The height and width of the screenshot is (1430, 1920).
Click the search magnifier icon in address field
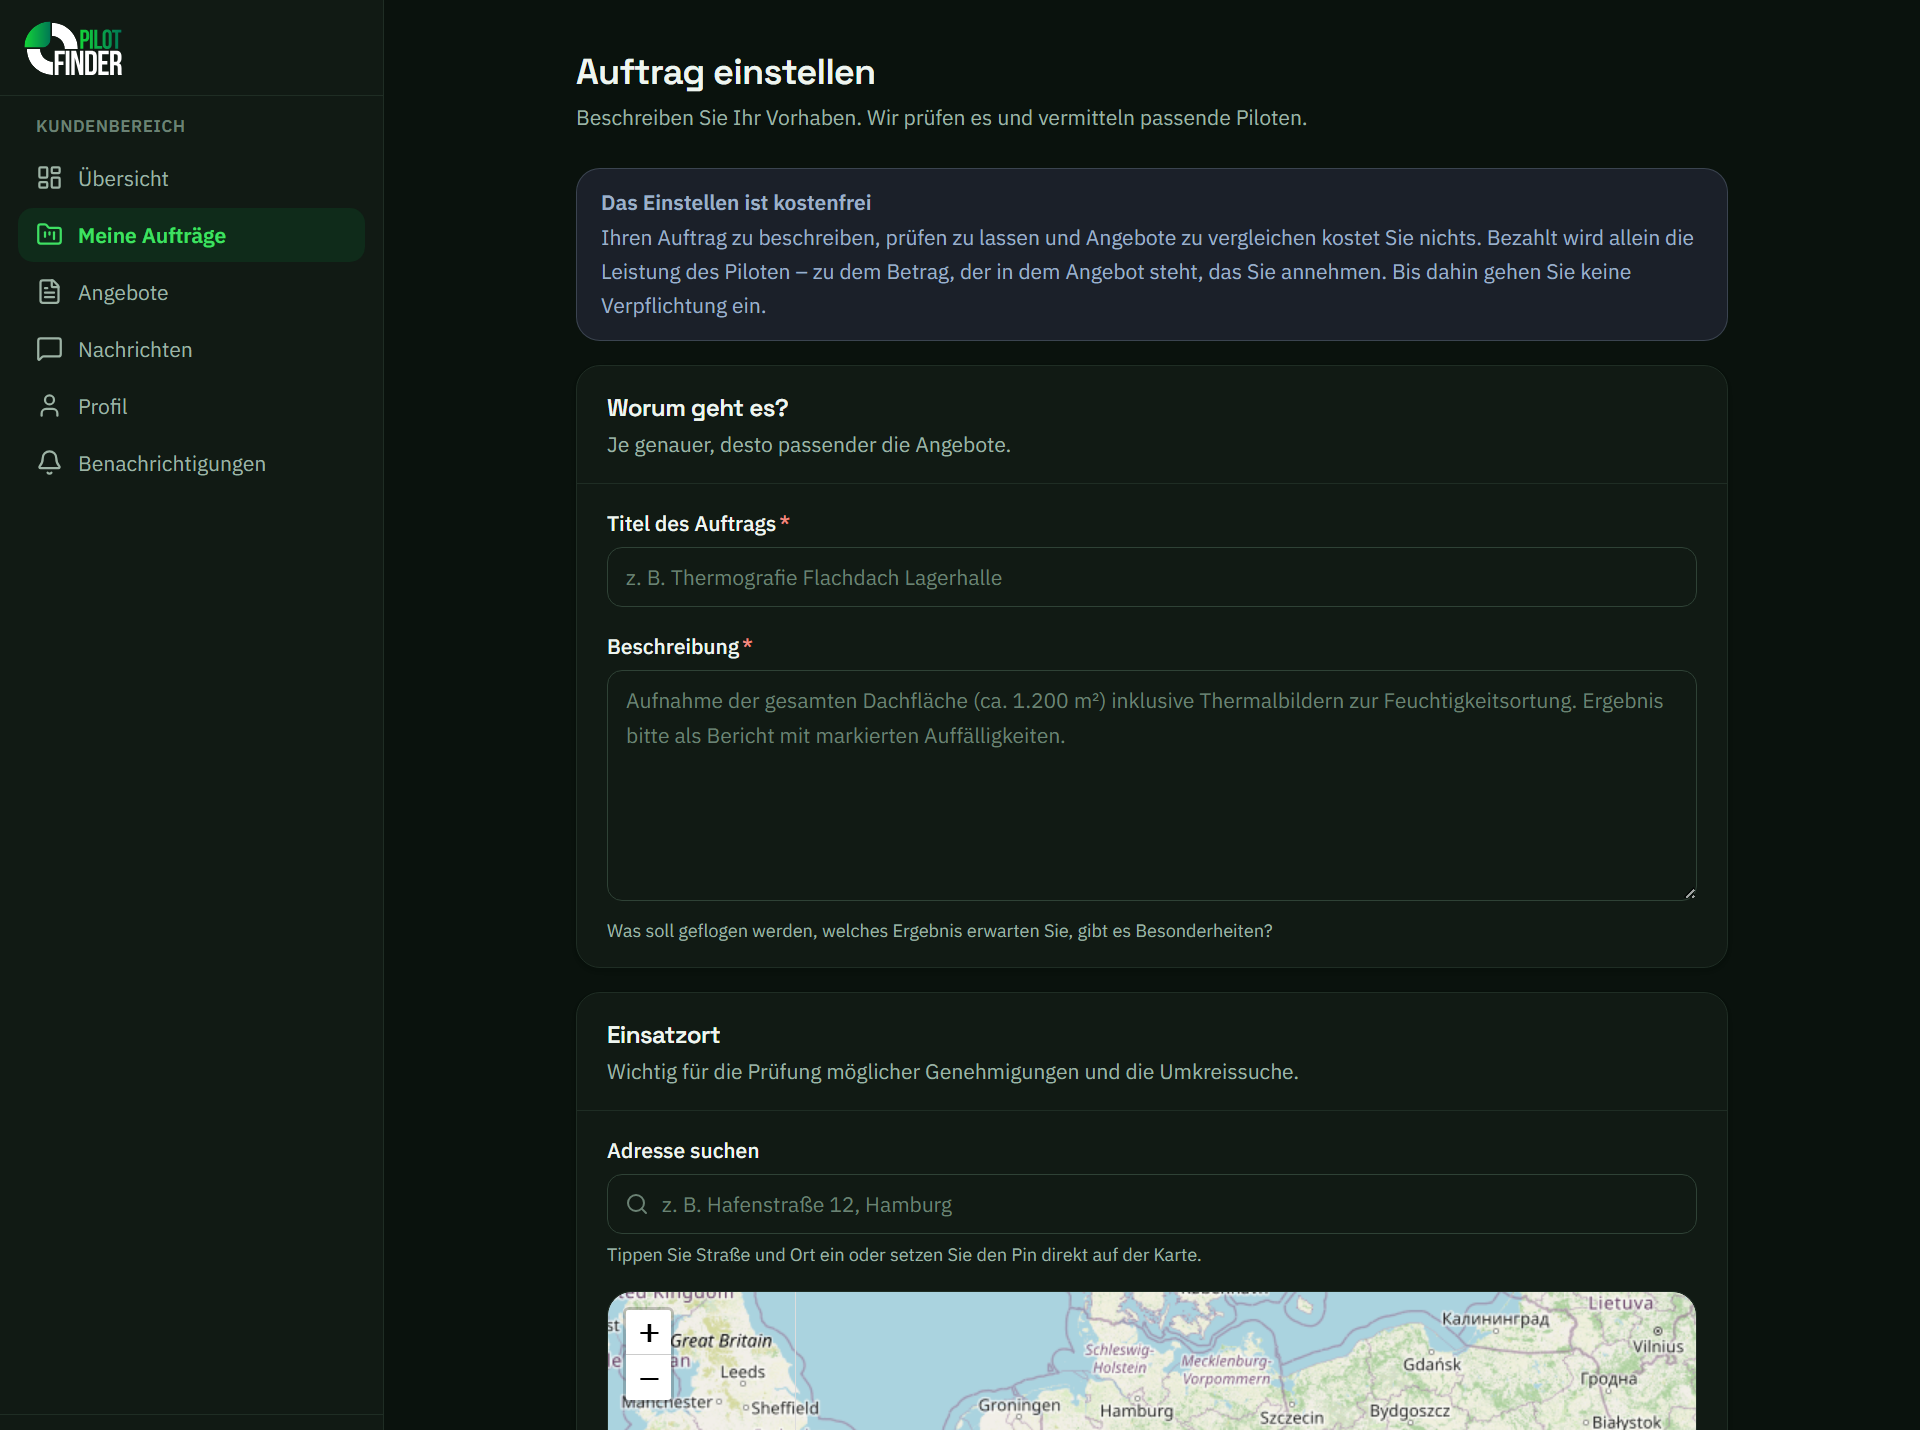click(x=637, y=1204)
